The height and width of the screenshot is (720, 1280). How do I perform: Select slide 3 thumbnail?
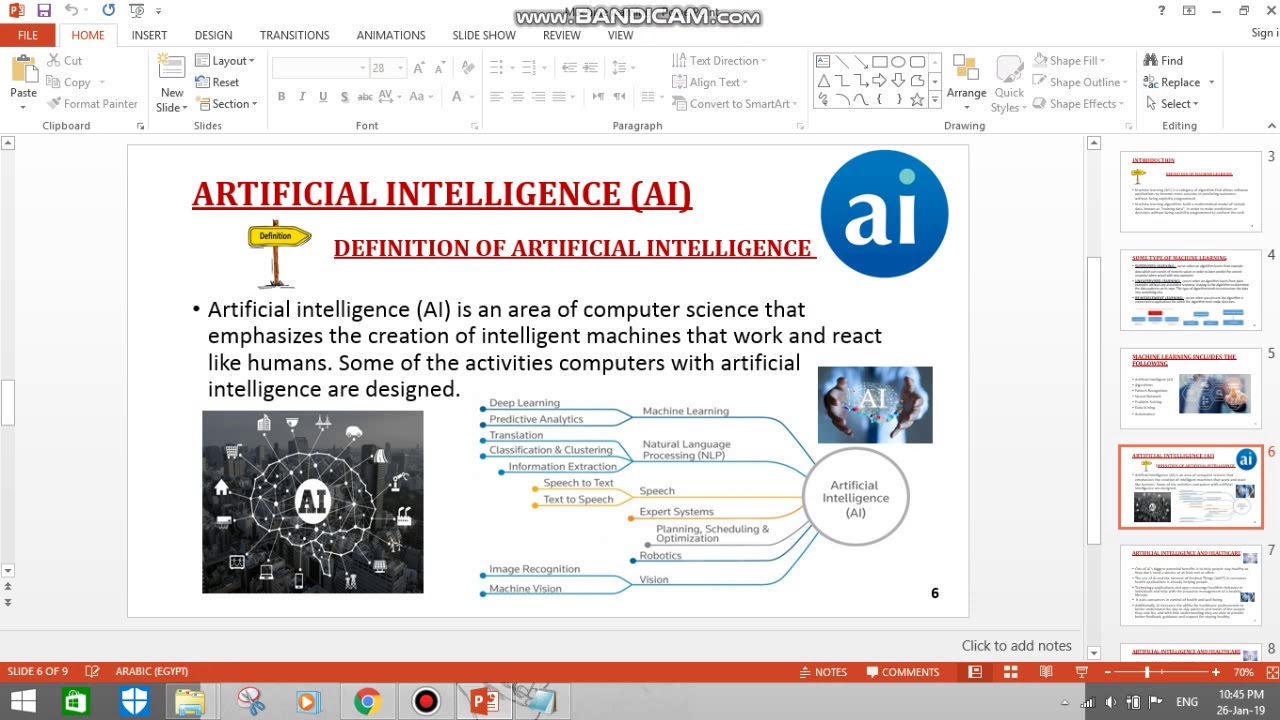pyautogui.click(x=1191, y=190)
